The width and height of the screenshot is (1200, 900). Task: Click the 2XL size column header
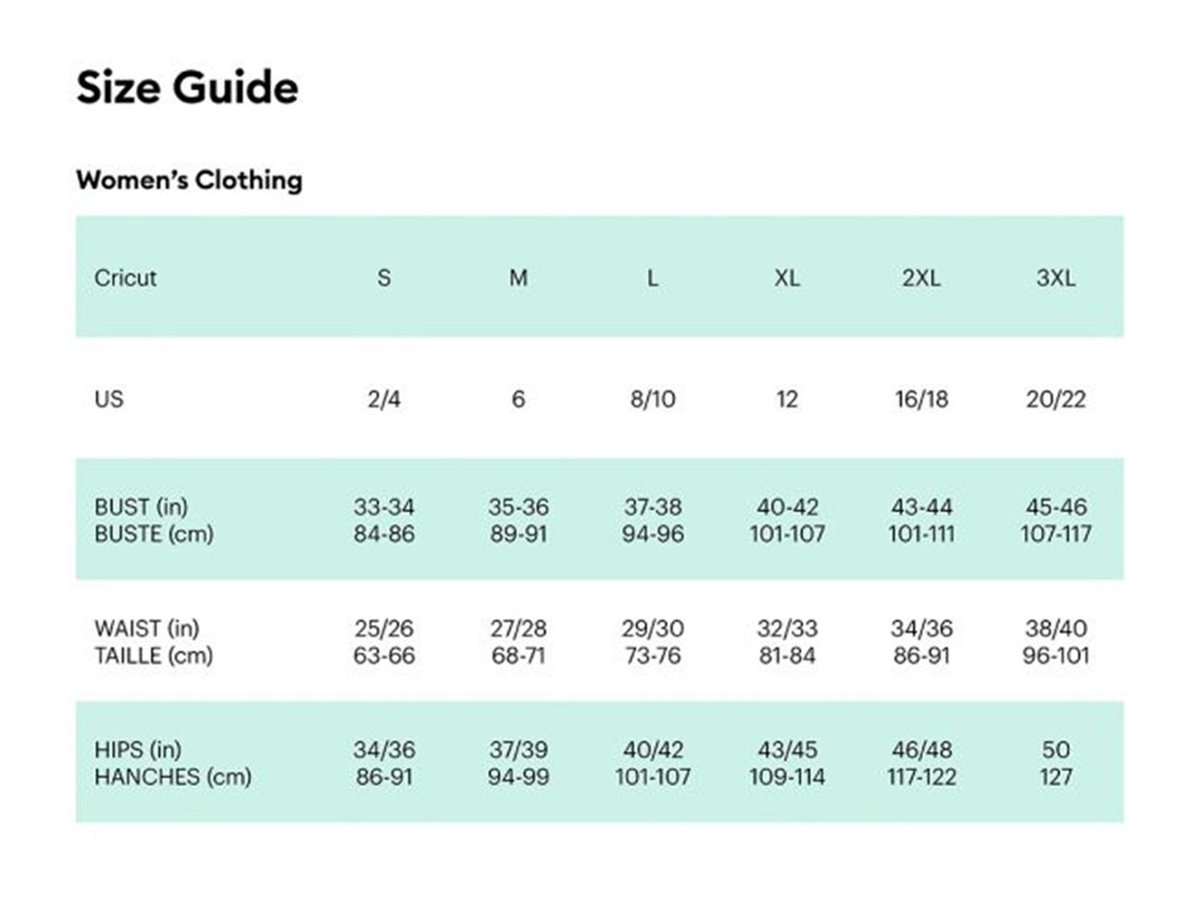[921, 279]
